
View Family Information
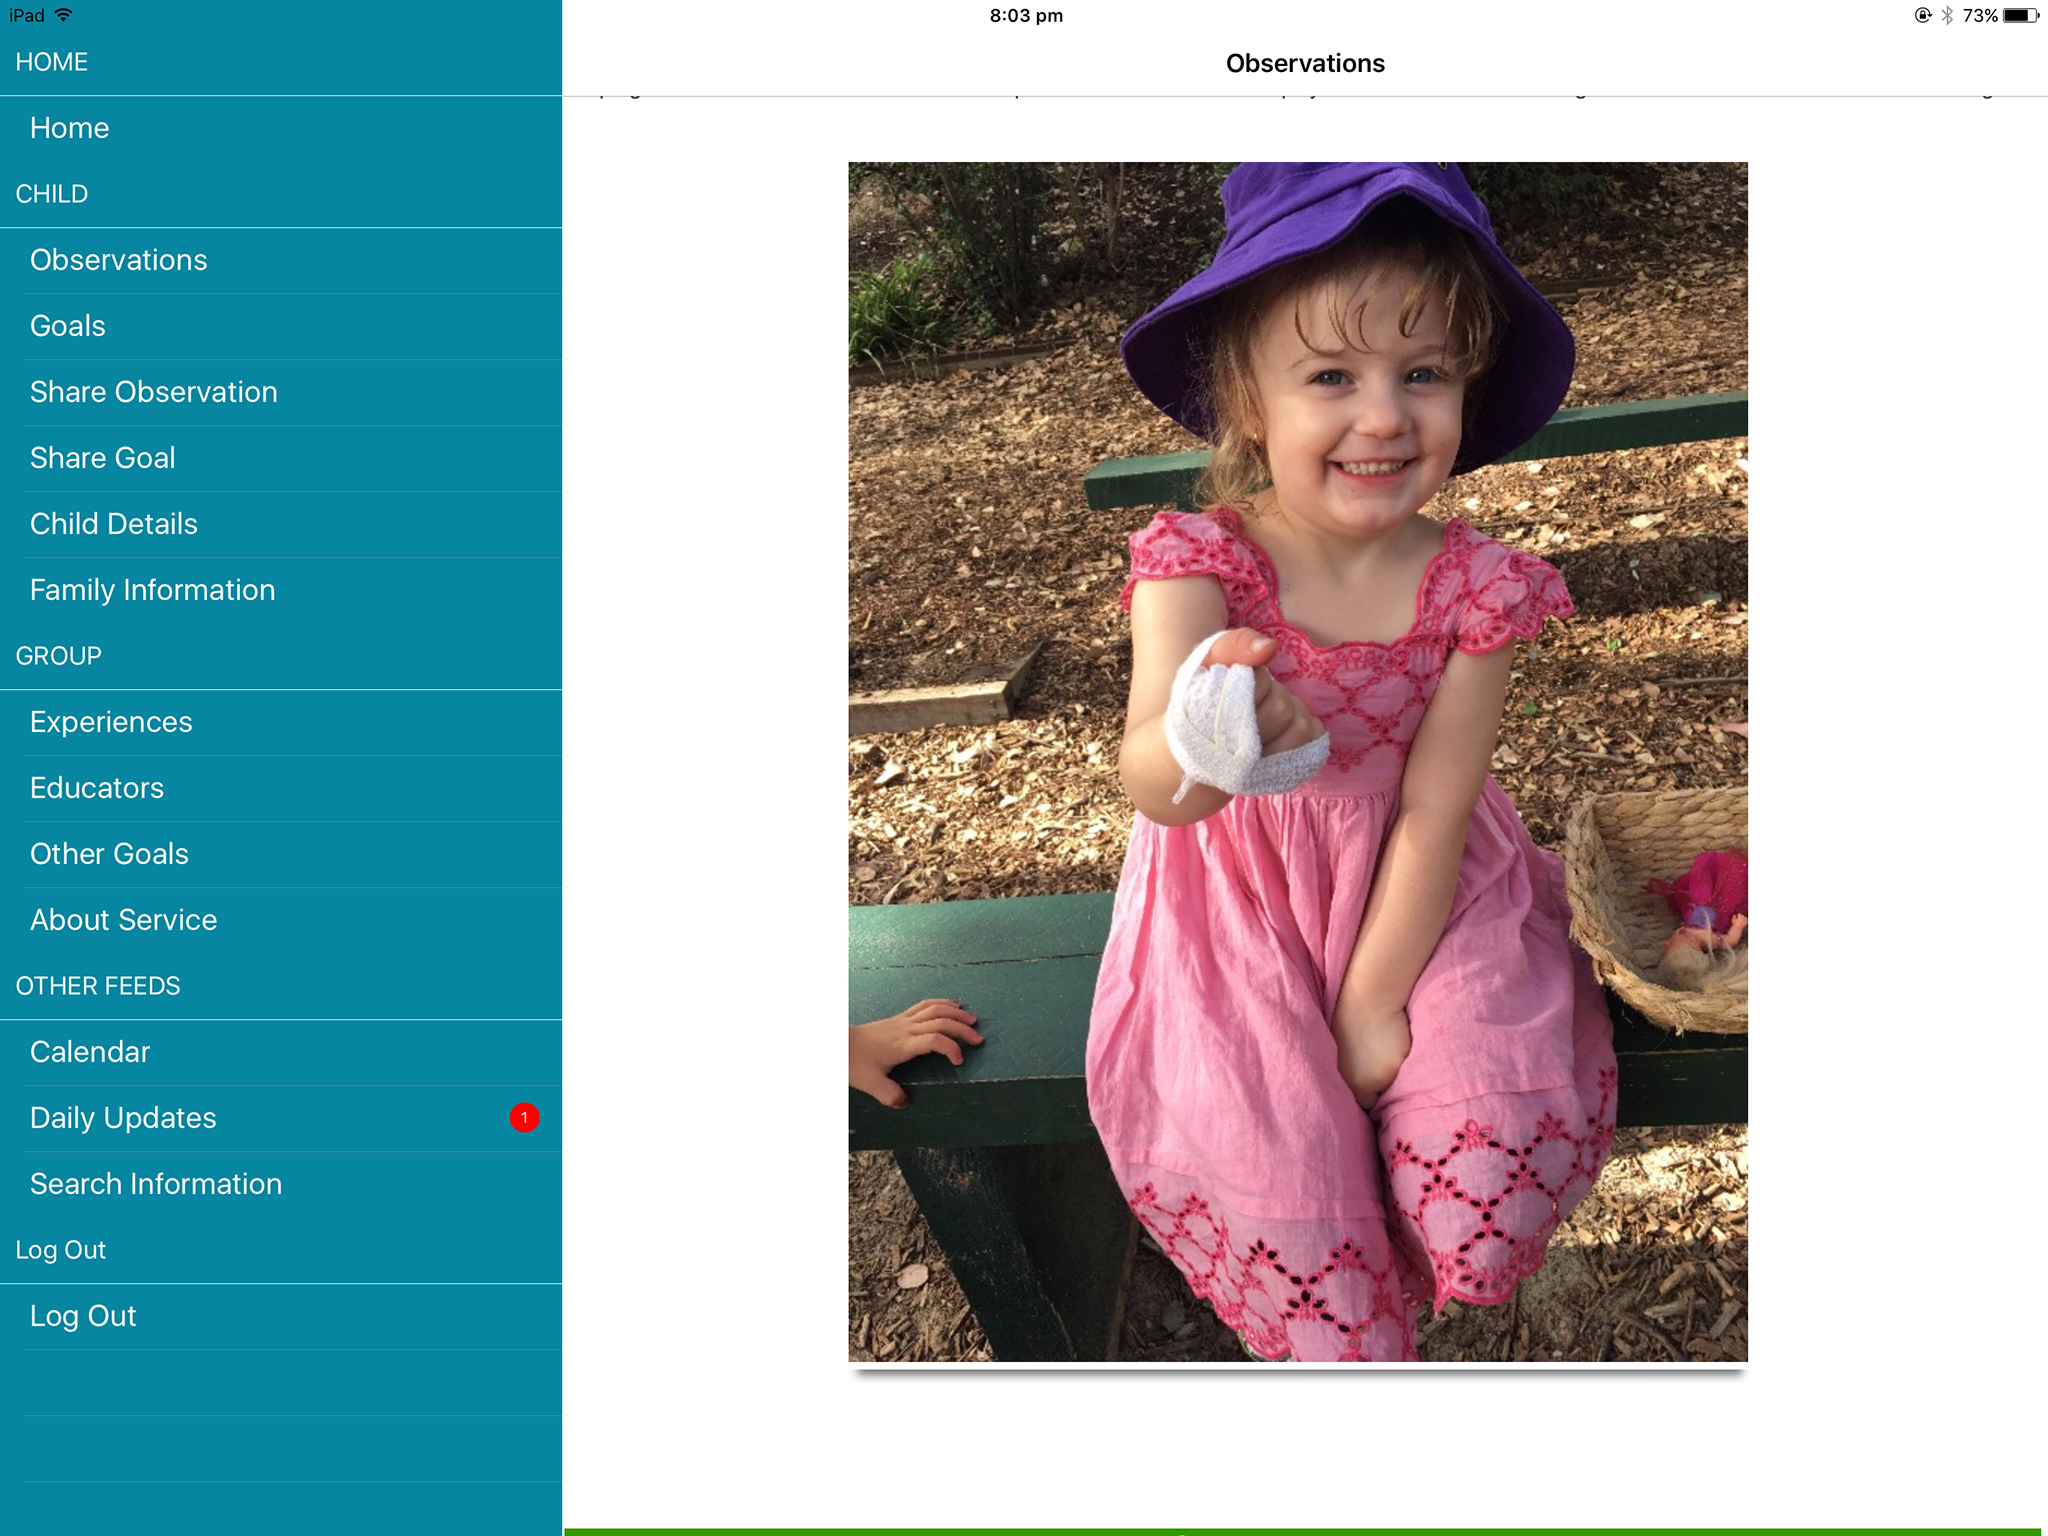coord(281,590)
